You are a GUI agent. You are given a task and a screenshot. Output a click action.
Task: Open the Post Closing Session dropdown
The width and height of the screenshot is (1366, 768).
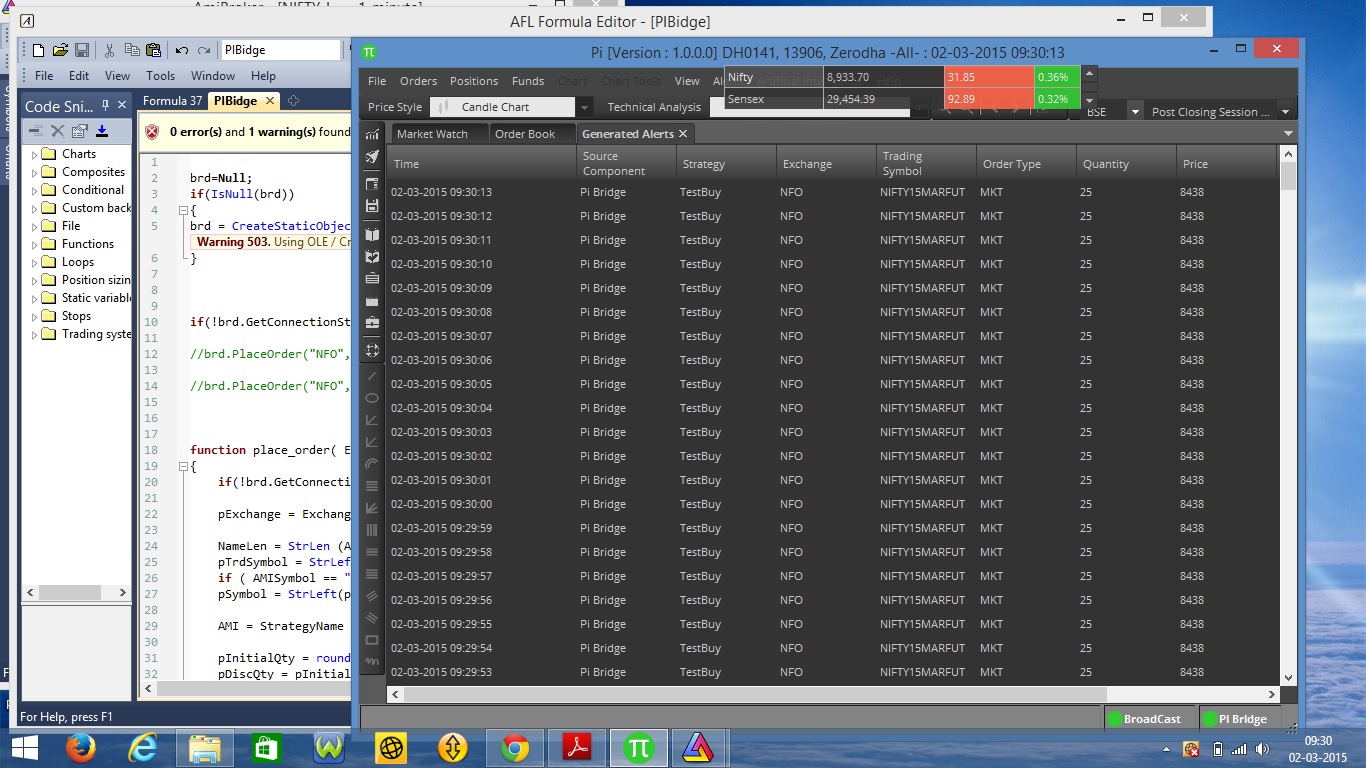click(1287, 112)
